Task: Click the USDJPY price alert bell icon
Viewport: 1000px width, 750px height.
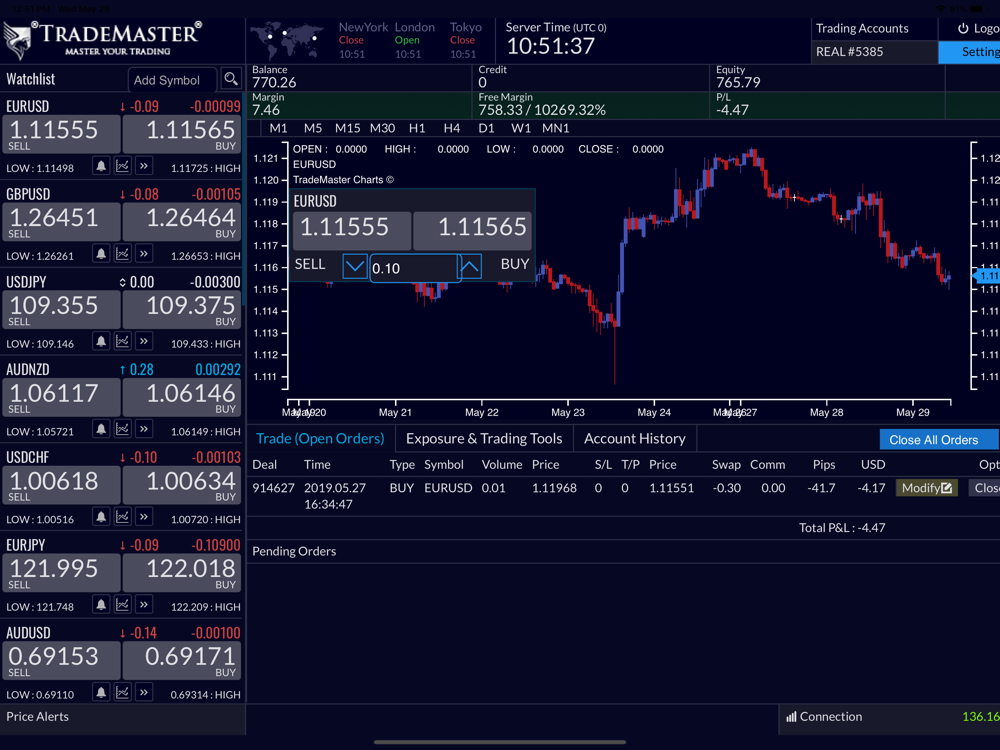Action: click(101, 342)
